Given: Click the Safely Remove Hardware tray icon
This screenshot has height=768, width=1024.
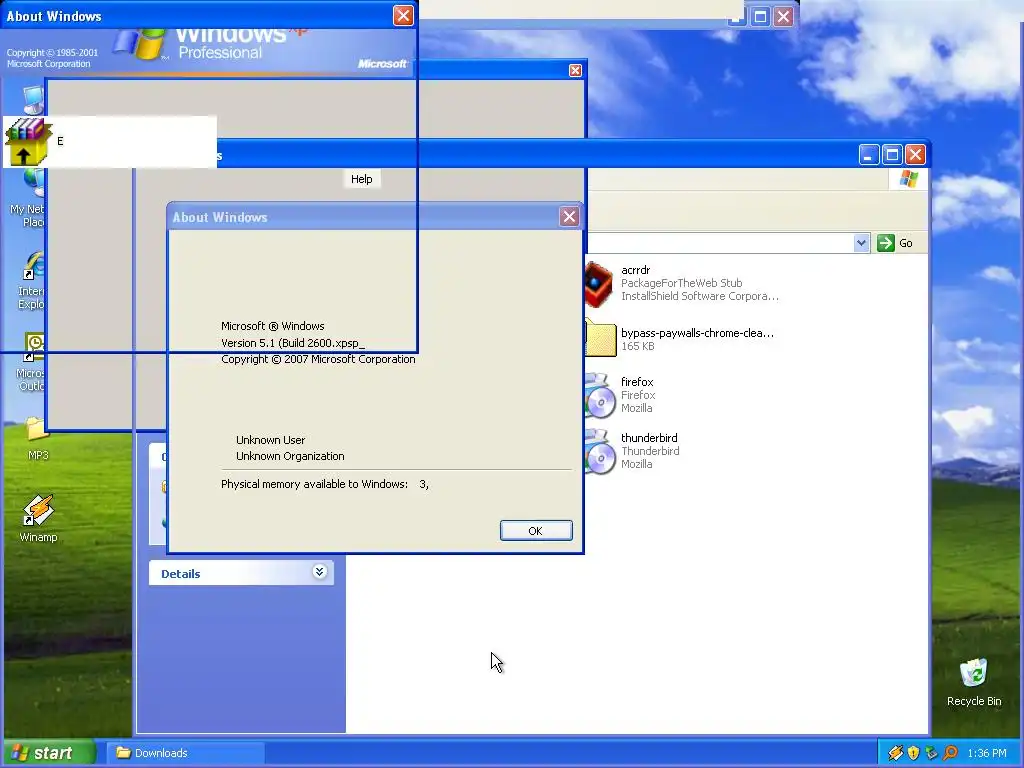Looking at the screenshot, I should click(x=931, y=753).
